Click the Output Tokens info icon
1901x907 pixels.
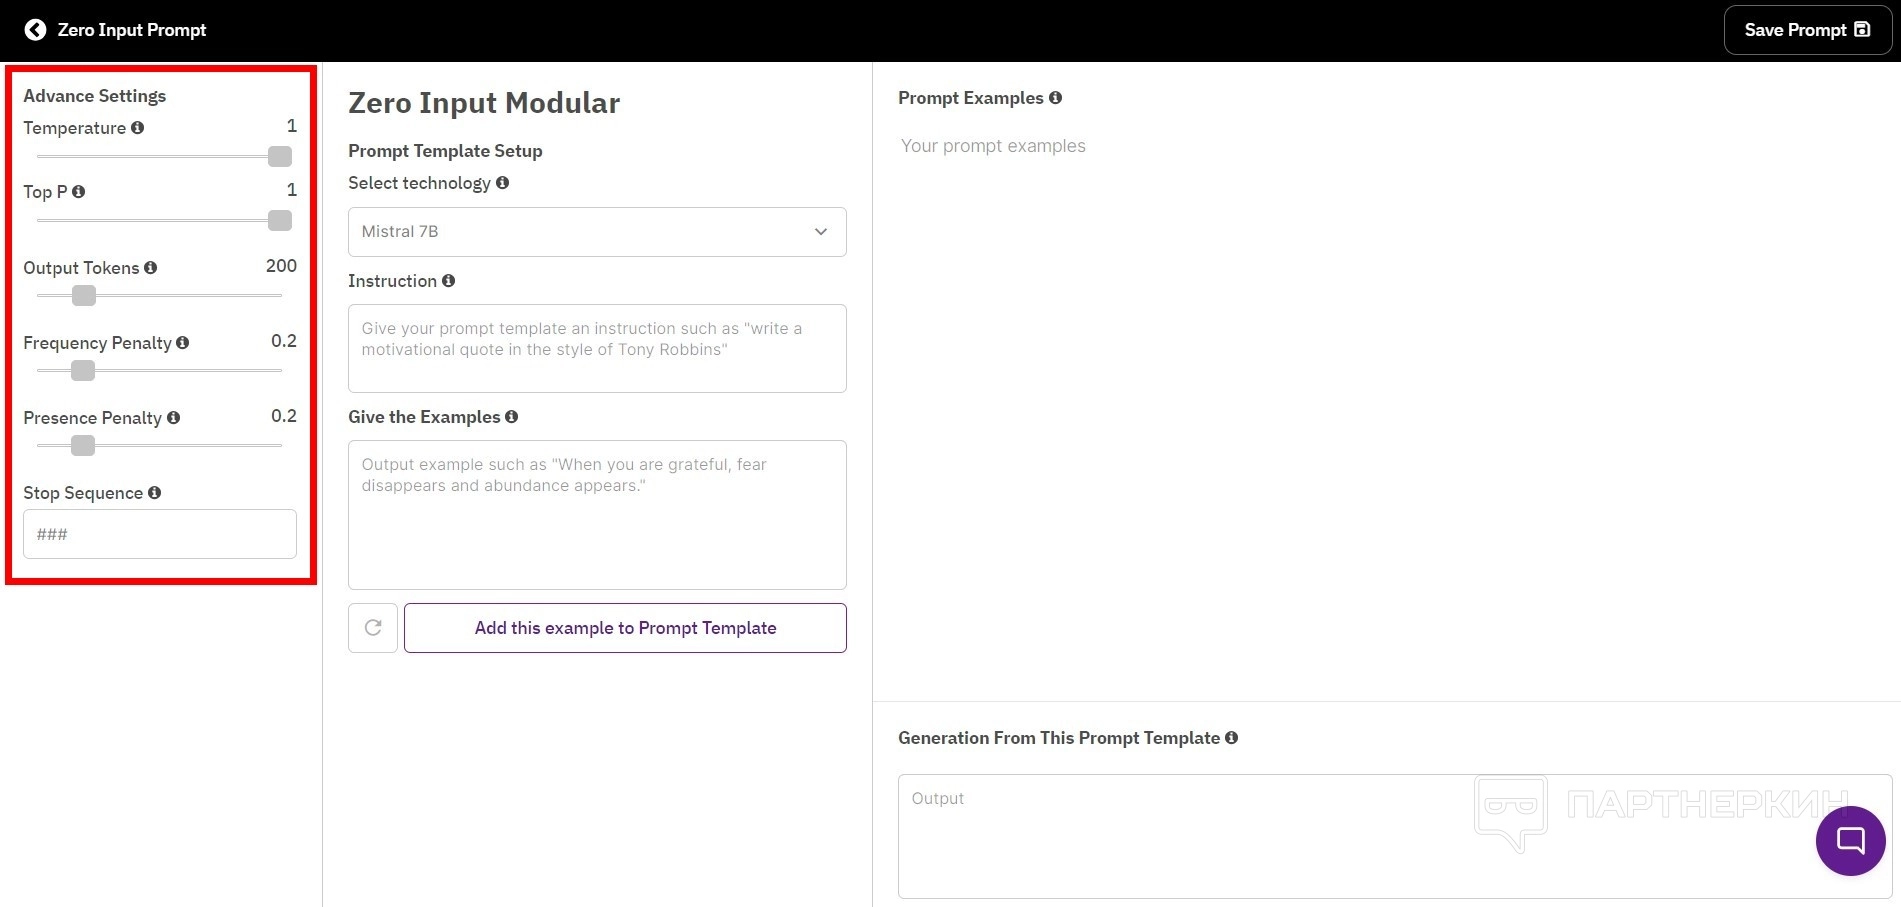[151, 268]
